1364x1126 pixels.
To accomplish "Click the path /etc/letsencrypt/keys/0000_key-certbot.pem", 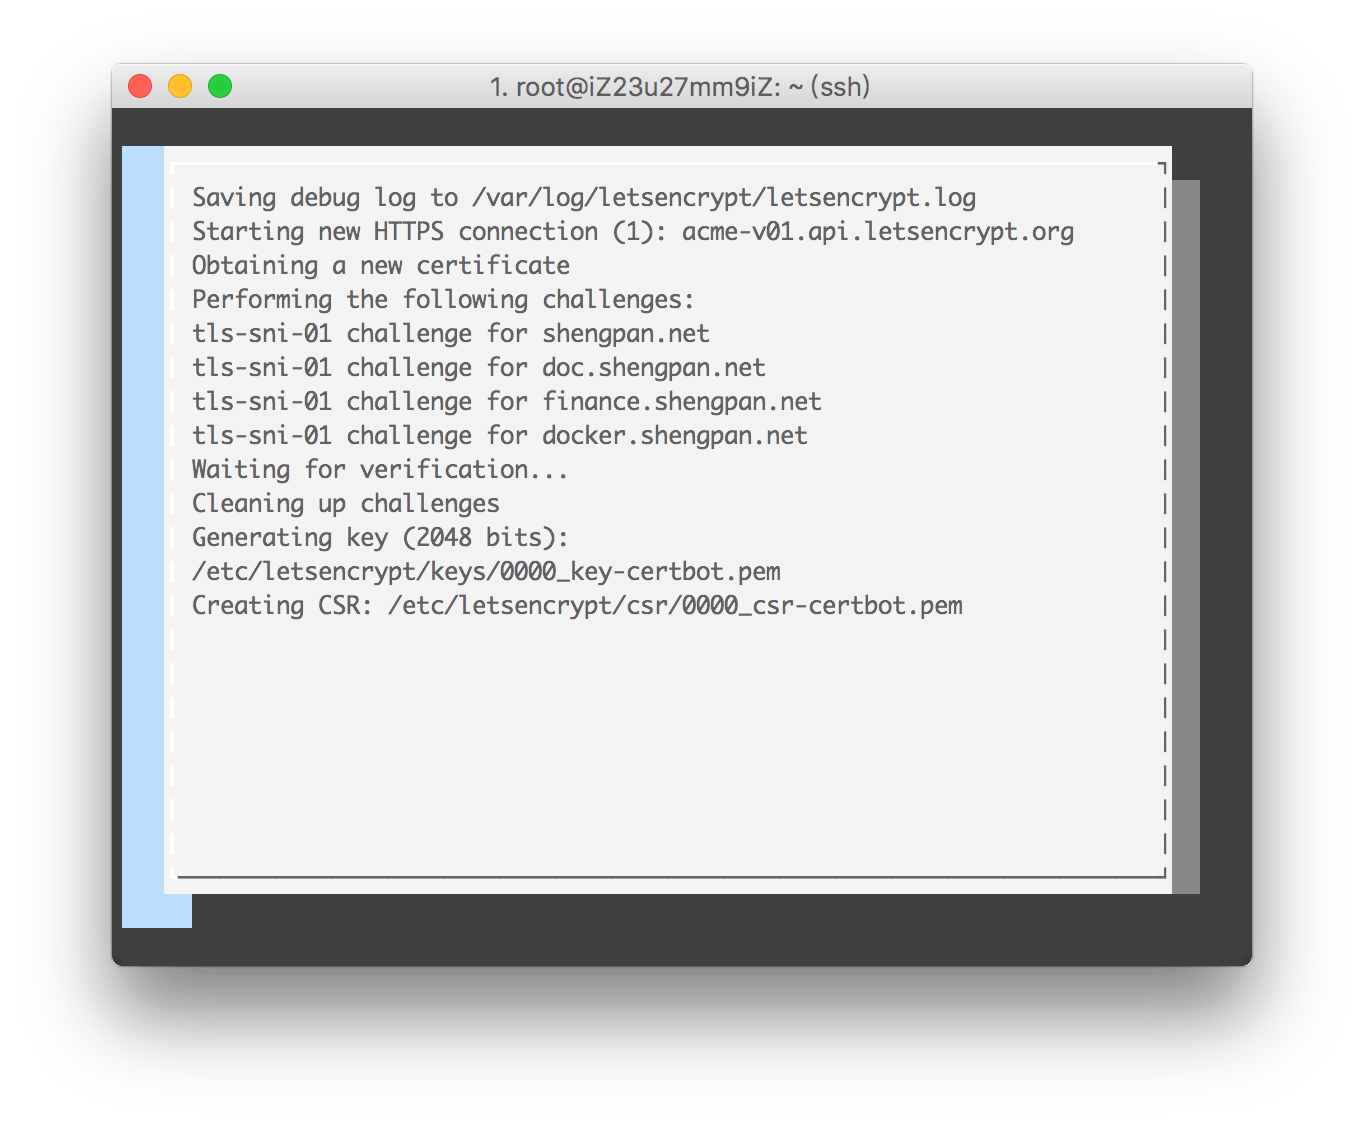I will point(487,572).
